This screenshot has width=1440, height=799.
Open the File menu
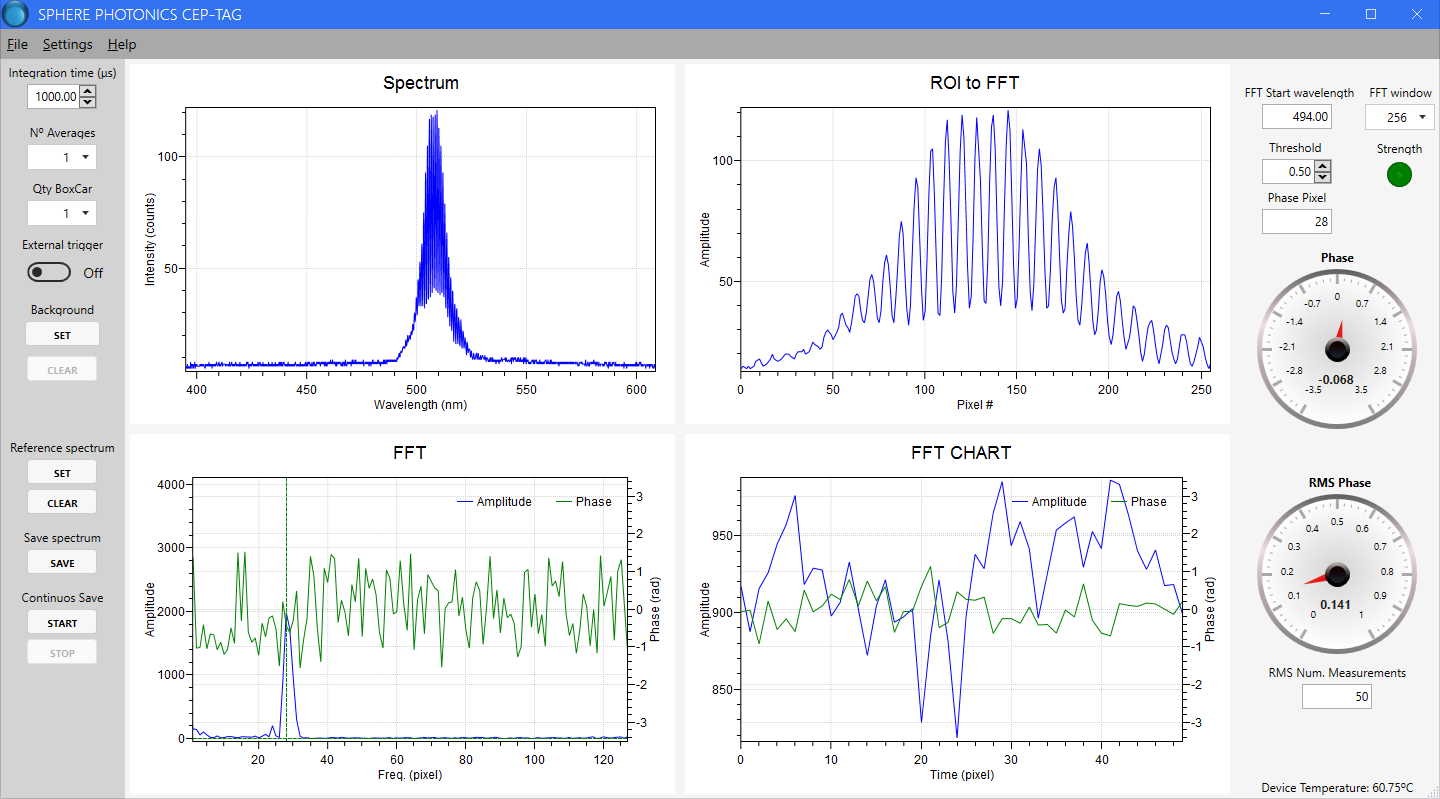tap(17, 44)
